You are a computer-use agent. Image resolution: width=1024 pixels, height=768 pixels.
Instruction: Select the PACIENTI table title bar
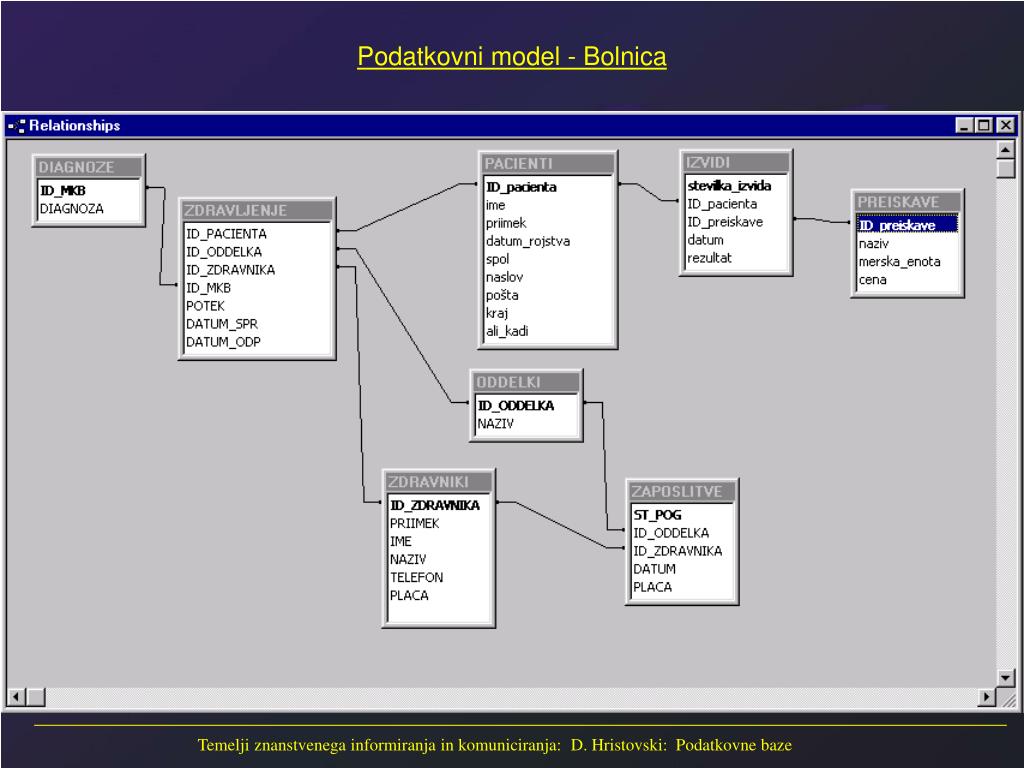(548, 163)
